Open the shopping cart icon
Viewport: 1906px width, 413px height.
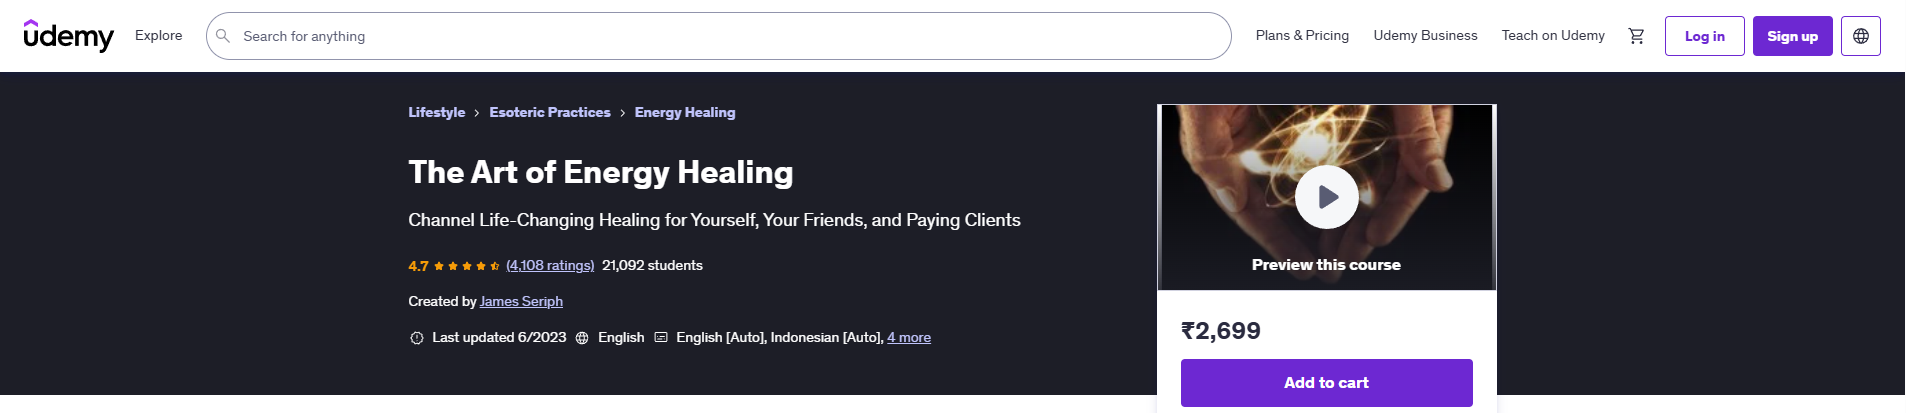pyautogui.click(x=1636, y=36)
